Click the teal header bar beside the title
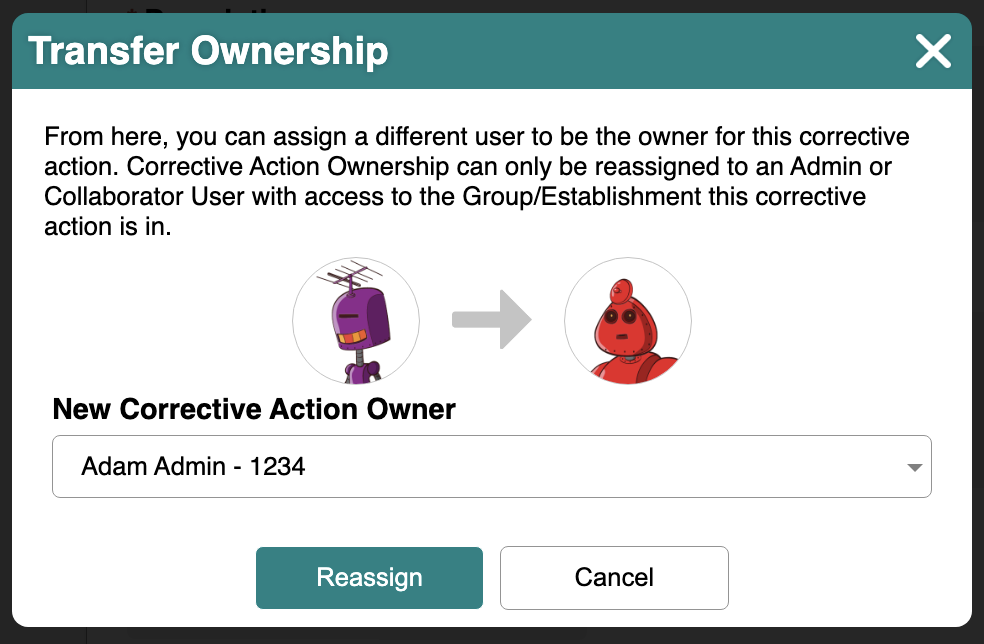984x644 pixels. click(646, 51)
